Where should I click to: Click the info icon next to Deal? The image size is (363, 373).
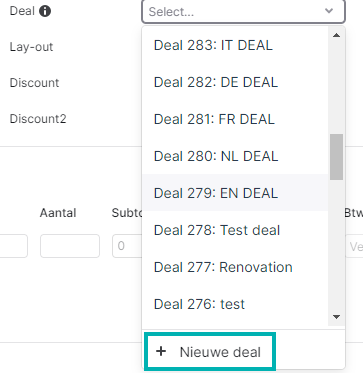click(45, 11)
